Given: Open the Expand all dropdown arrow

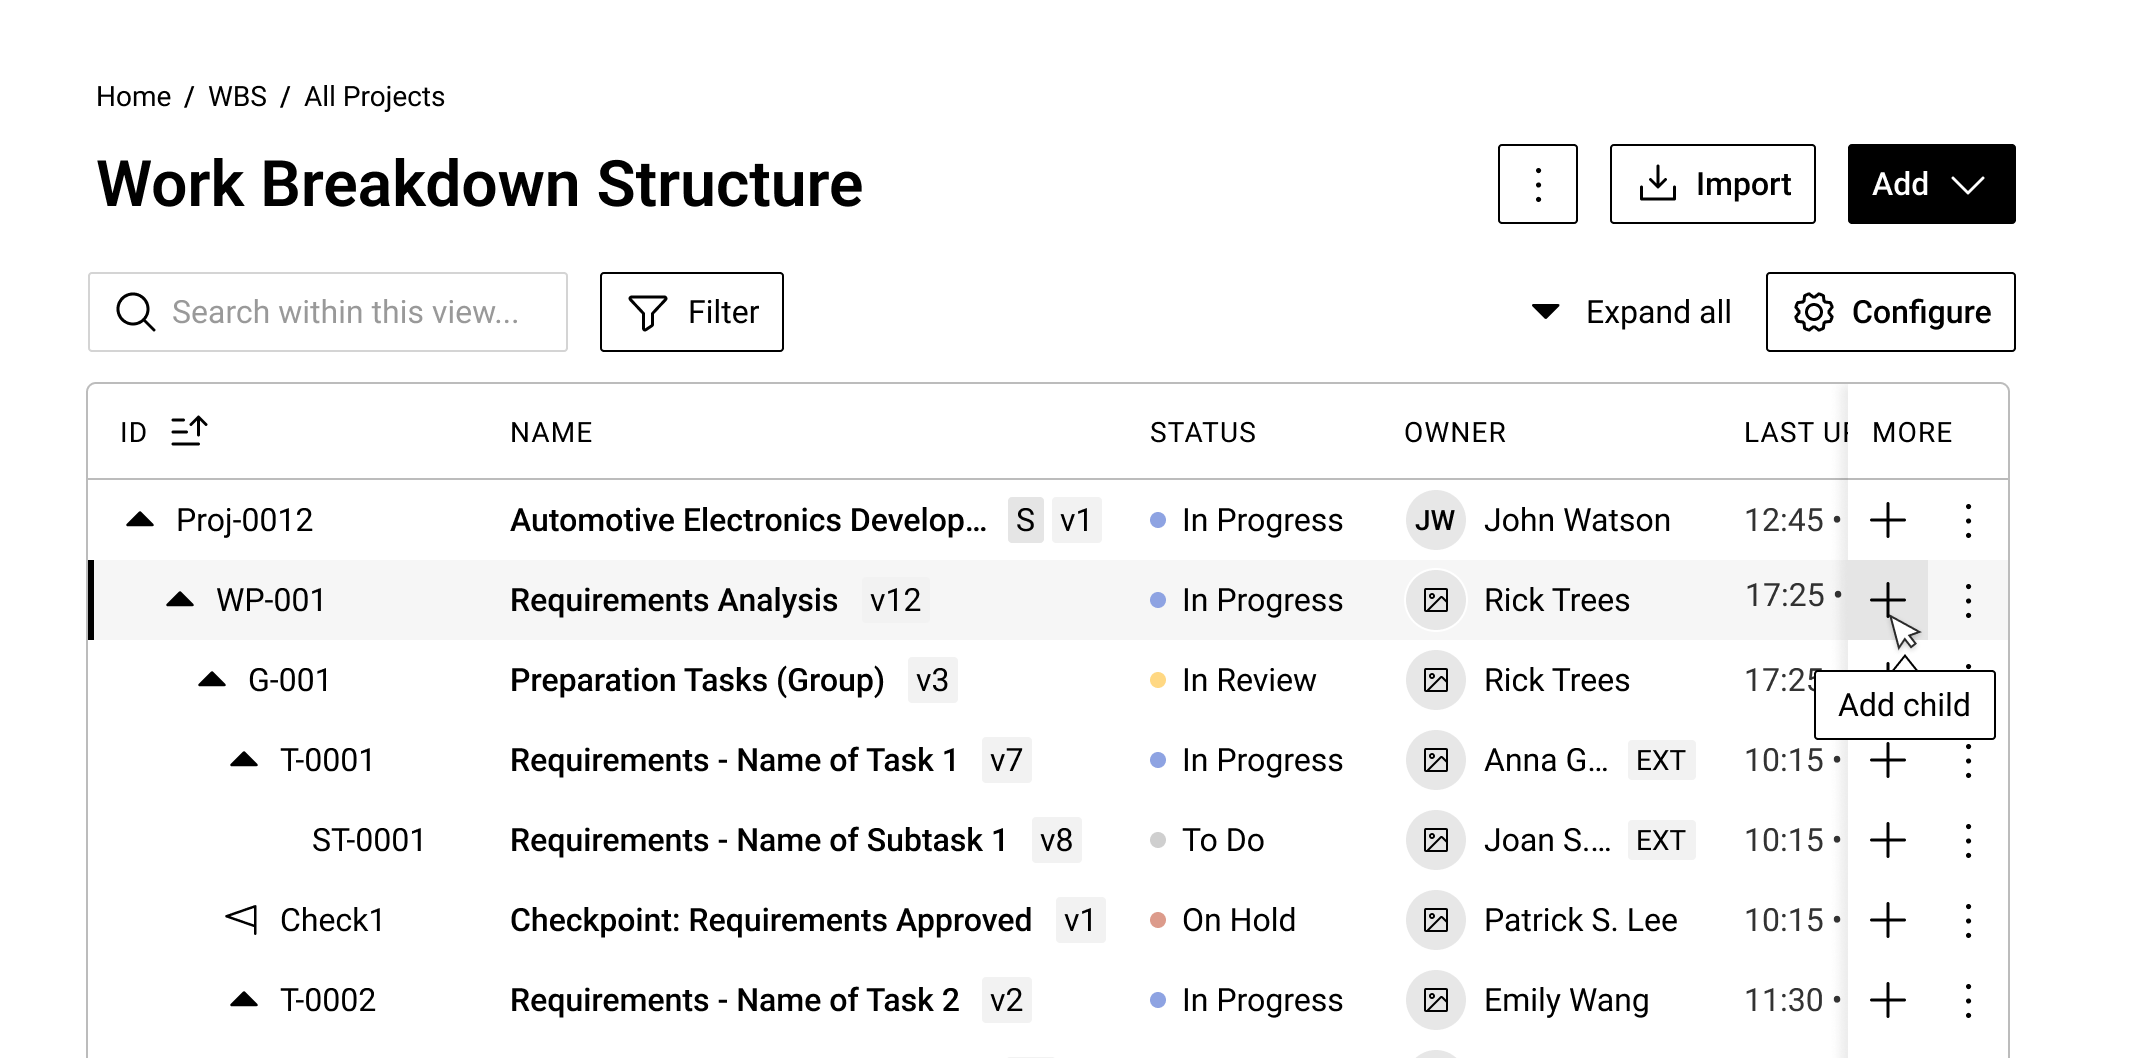Looking at the screenshot, I should point(1545,312).
